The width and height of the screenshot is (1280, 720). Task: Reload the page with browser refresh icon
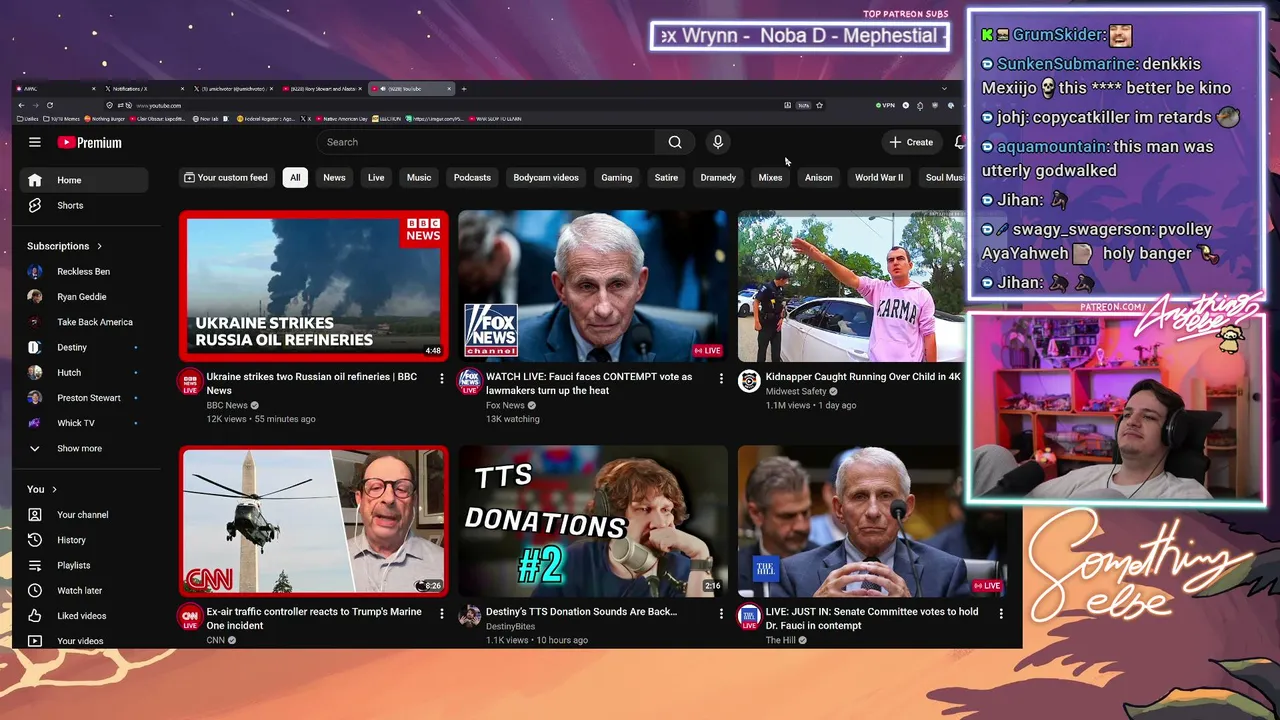pyautogui.click(x=50, y=105)
